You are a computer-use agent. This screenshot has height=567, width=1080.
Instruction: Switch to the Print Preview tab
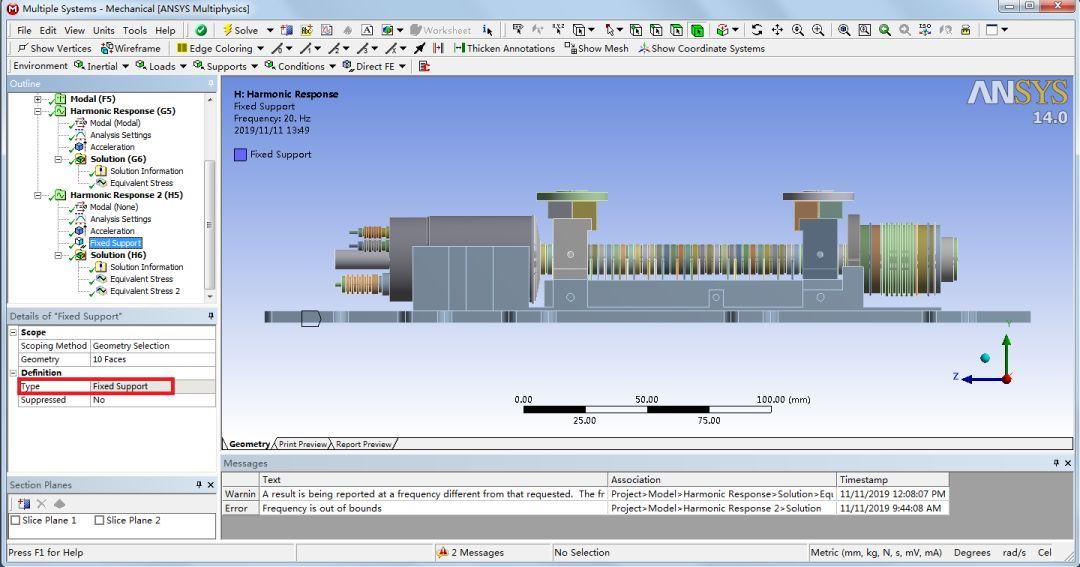(302, 444)
